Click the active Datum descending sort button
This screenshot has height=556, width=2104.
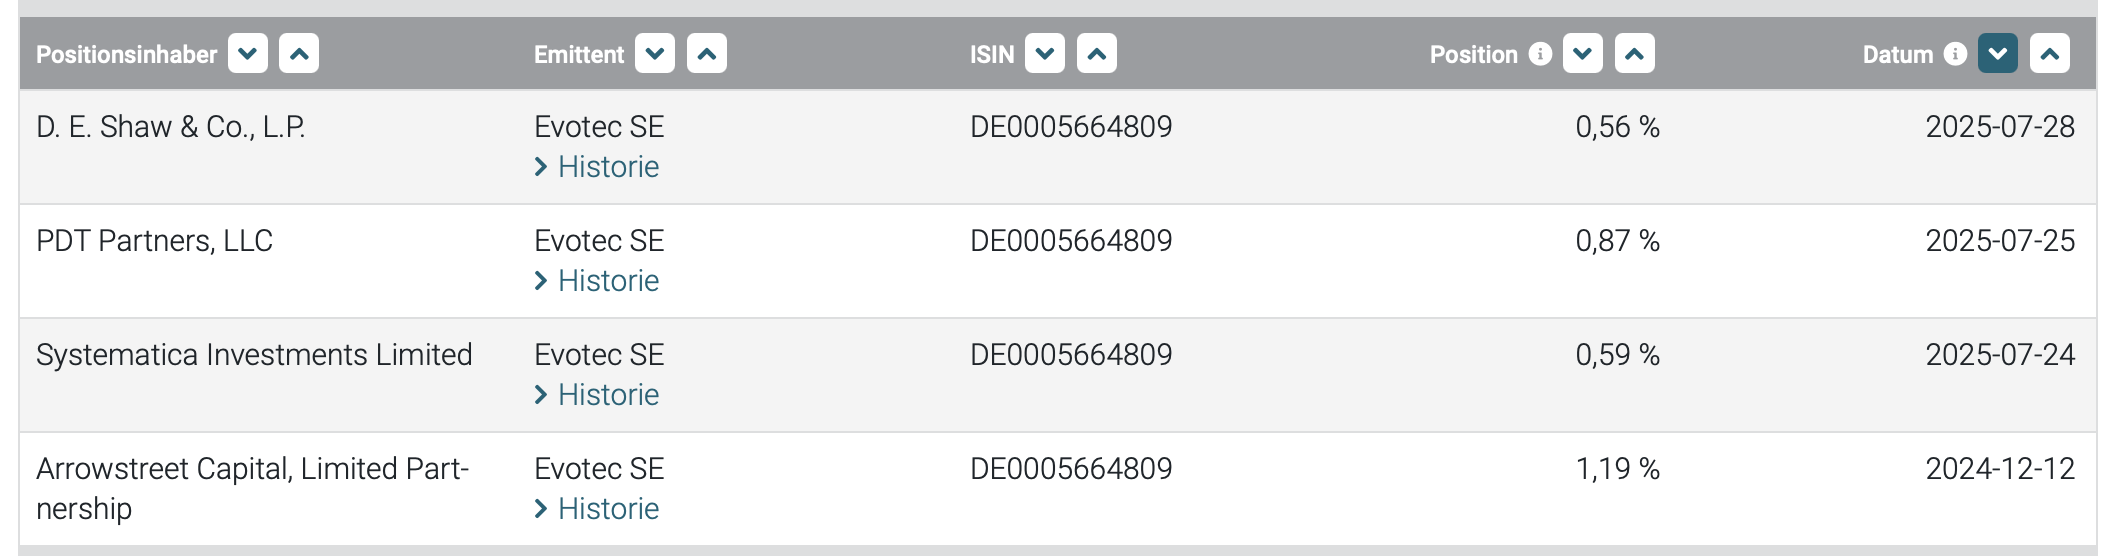pyautogui.click(x=1998, y=54)
